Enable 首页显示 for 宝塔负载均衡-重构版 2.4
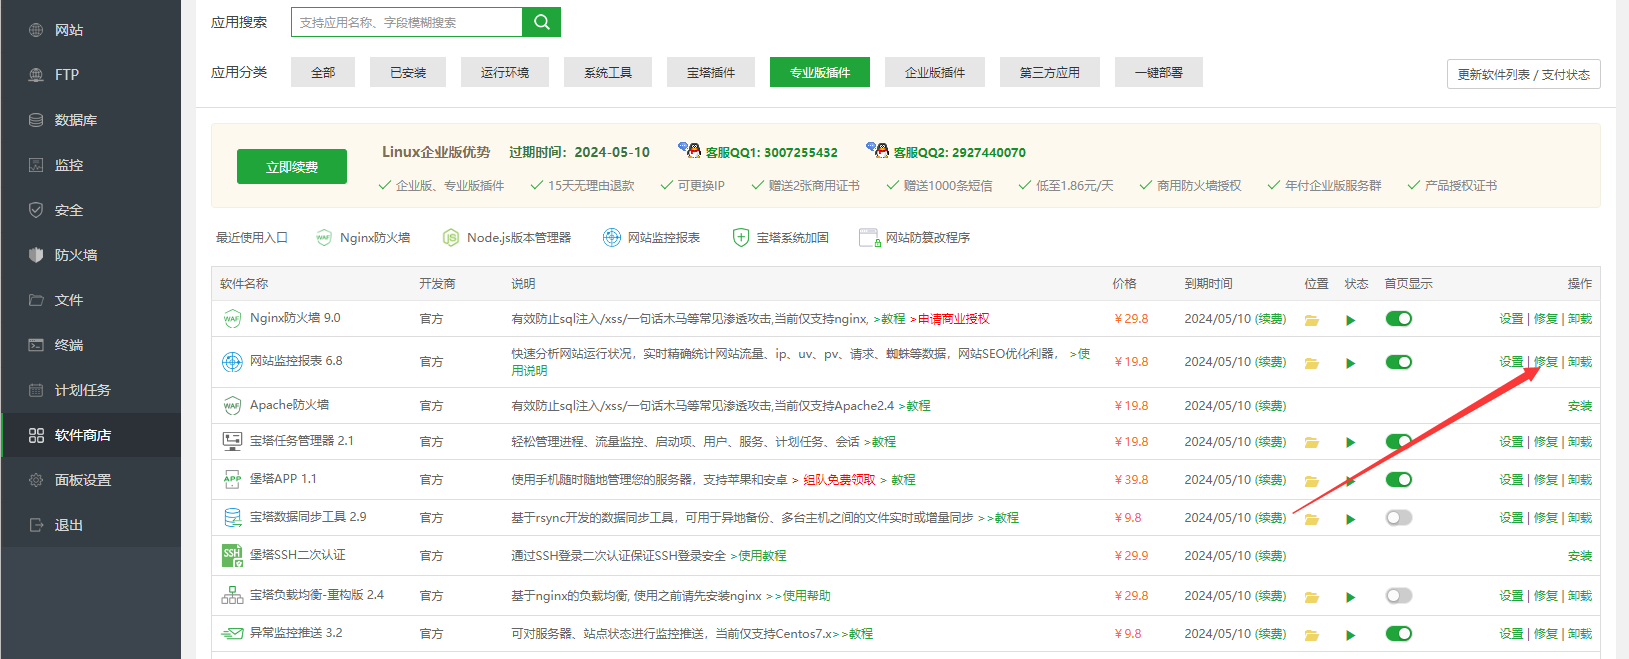This screenshot has height=659, width=1629. coord(1399,596)
